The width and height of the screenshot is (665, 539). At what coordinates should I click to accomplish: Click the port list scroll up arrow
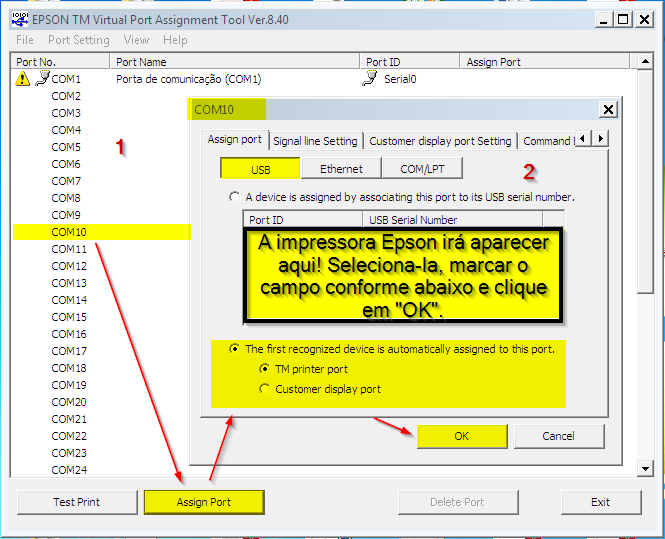pos(645,62)
